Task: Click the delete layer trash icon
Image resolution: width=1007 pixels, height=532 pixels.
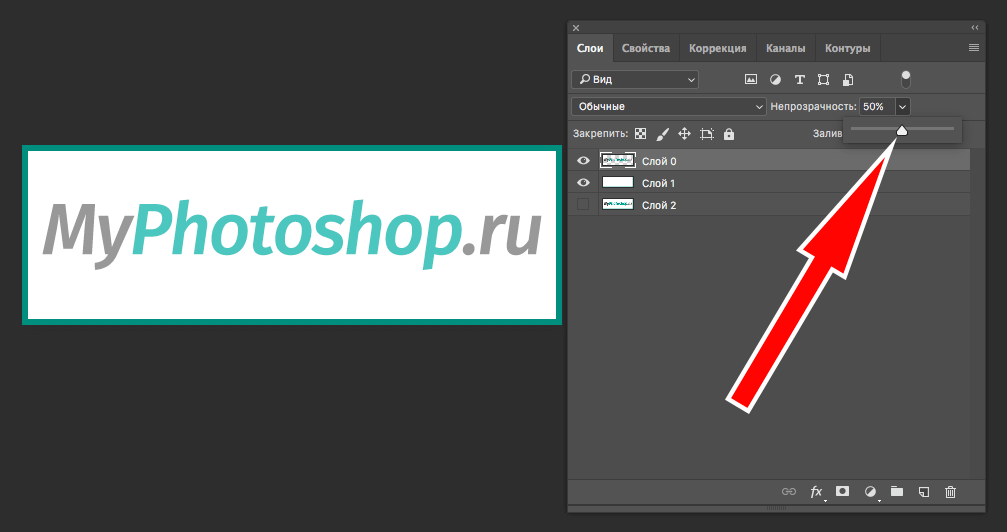Action: [951, 491]
